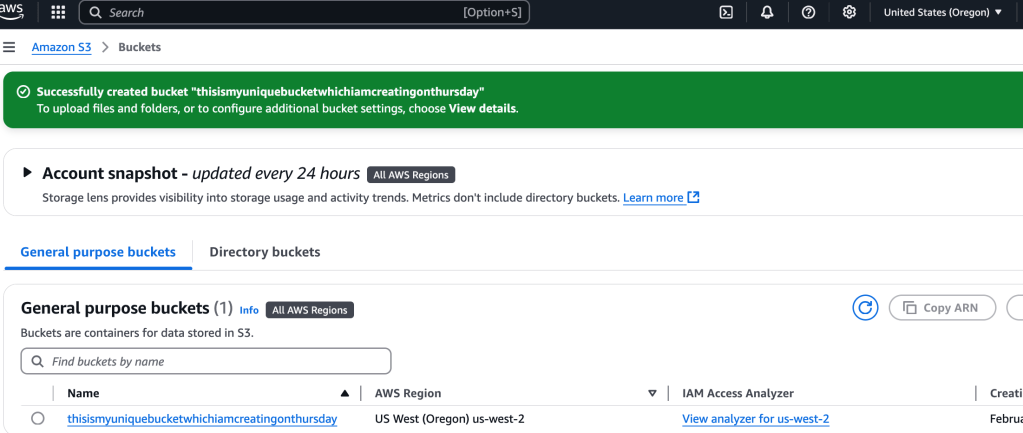This screenshot has height=433, width=1023.
Task: Open the thisismyuniquebucketwhichiamcreatingonthursday bucket link
Action: (202, 419)
